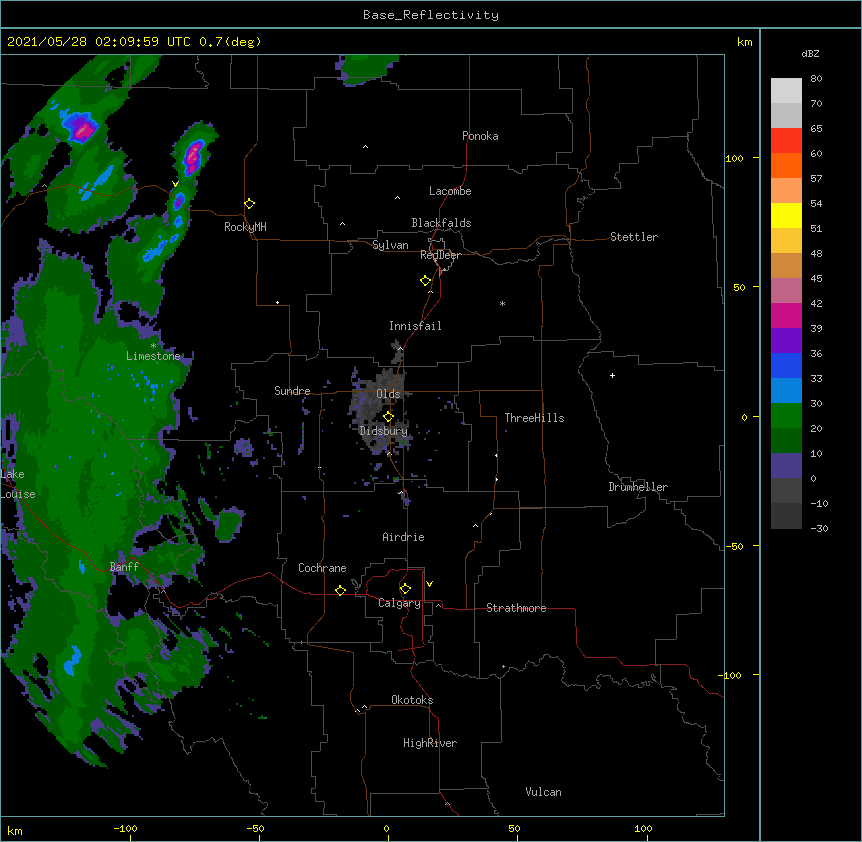The width and height of the screenshot is (862, 842).
Task: Select the magenta swatch in dBZ legend
Action: coord(786,315)
